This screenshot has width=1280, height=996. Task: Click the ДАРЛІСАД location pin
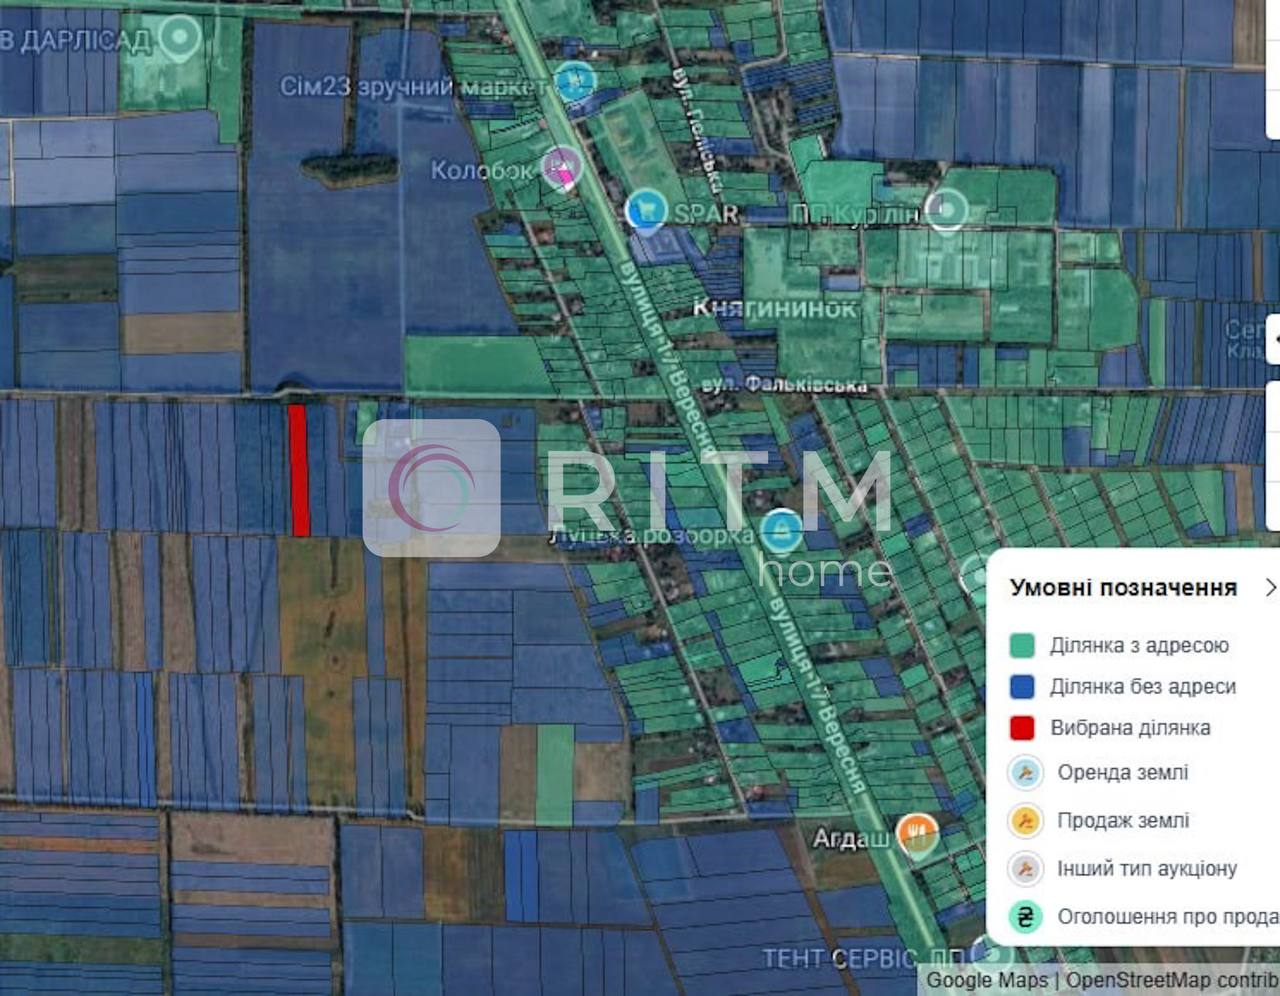(181, 38)
